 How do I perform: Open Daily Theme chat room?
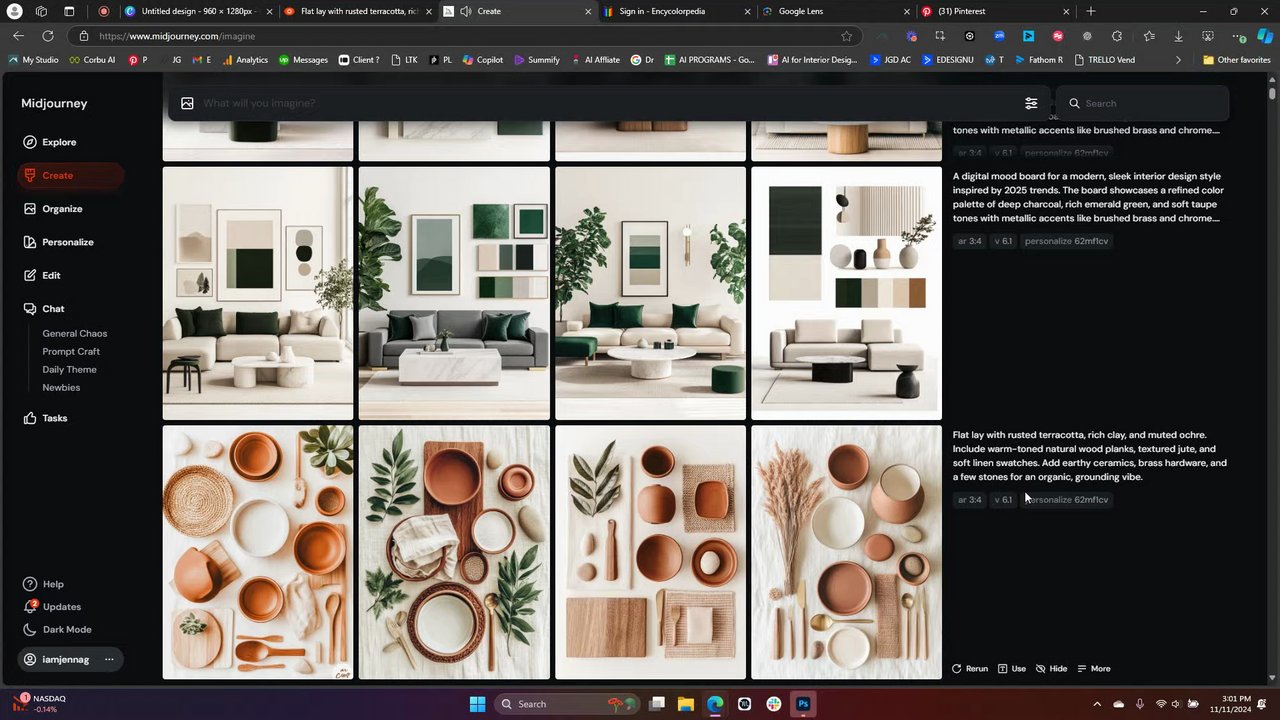pyautogui.click(x=69, y=370)
